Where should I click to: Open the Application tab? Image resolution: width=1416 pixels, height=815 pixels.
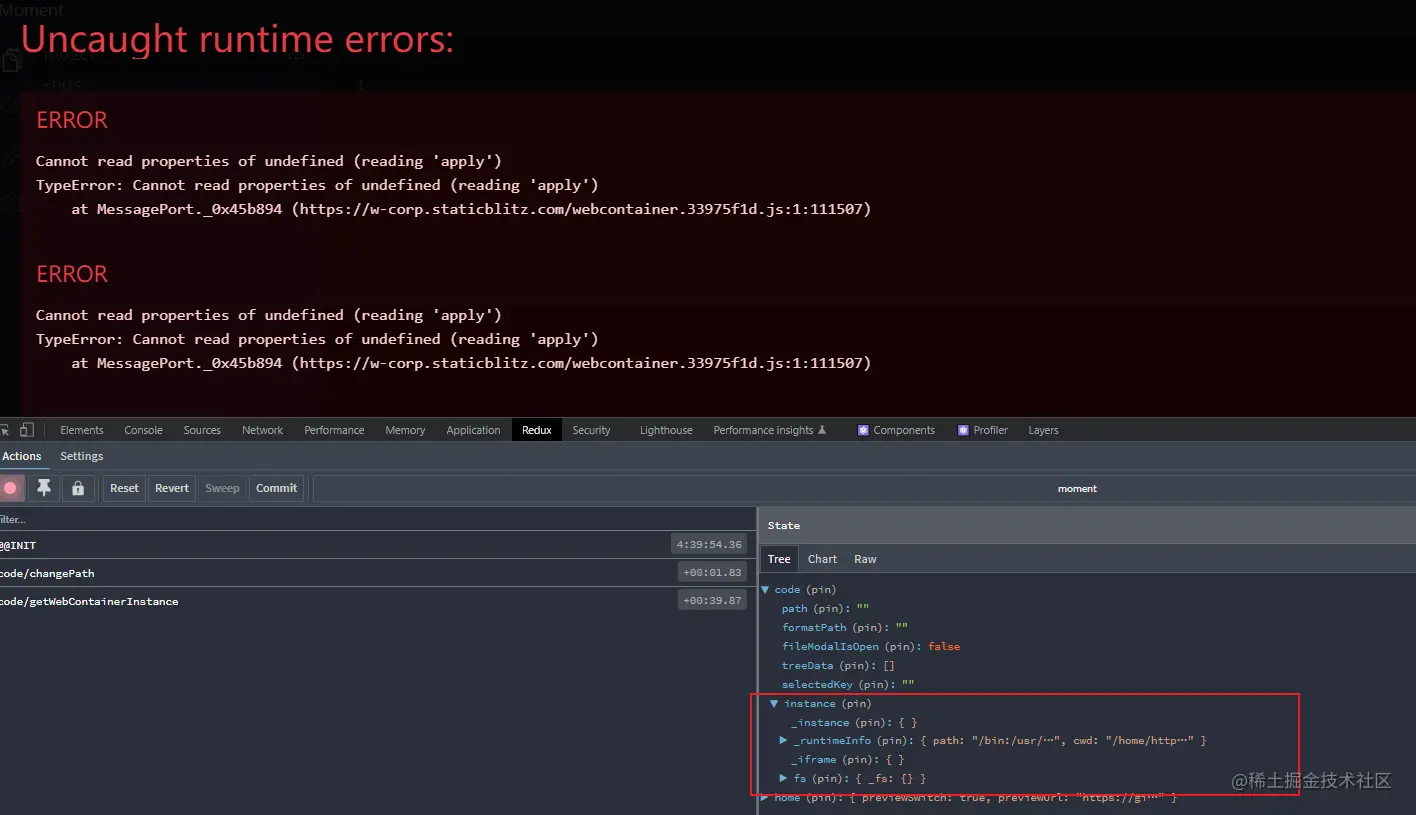[473, 430]
